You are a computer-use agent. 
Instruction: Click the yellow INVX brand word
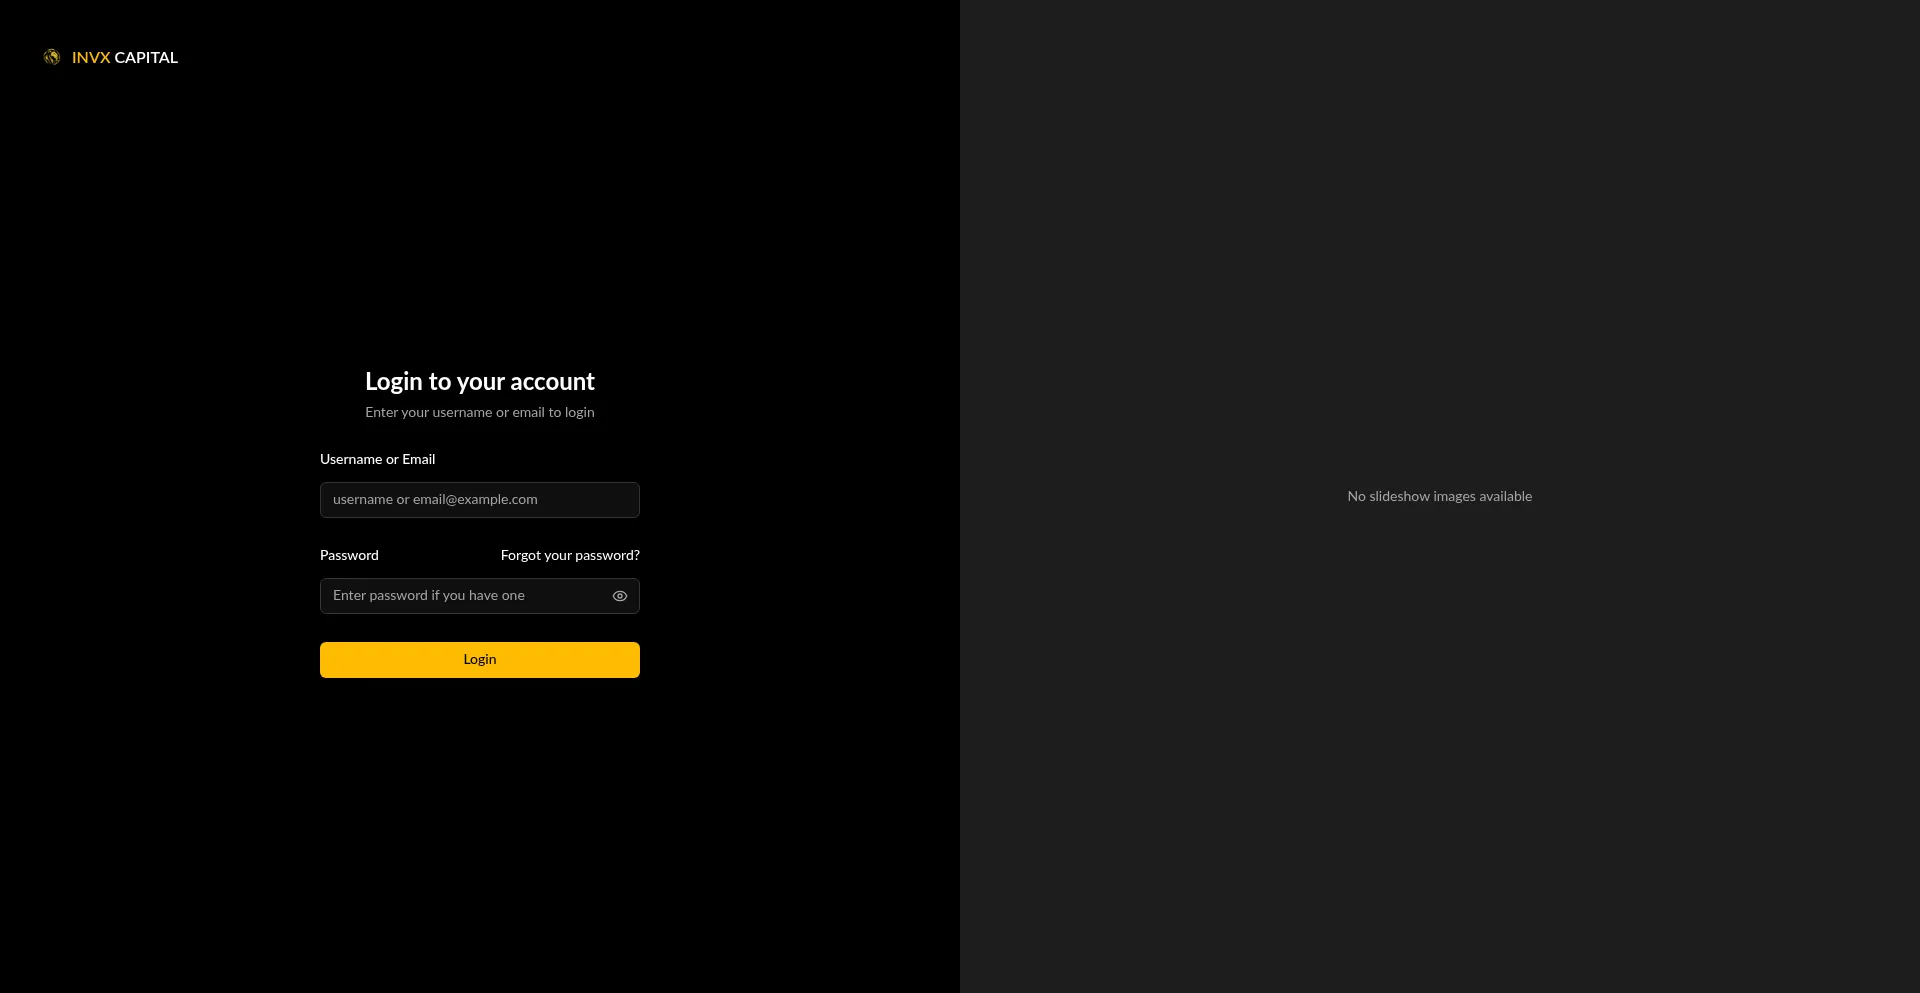click(91, 58)
